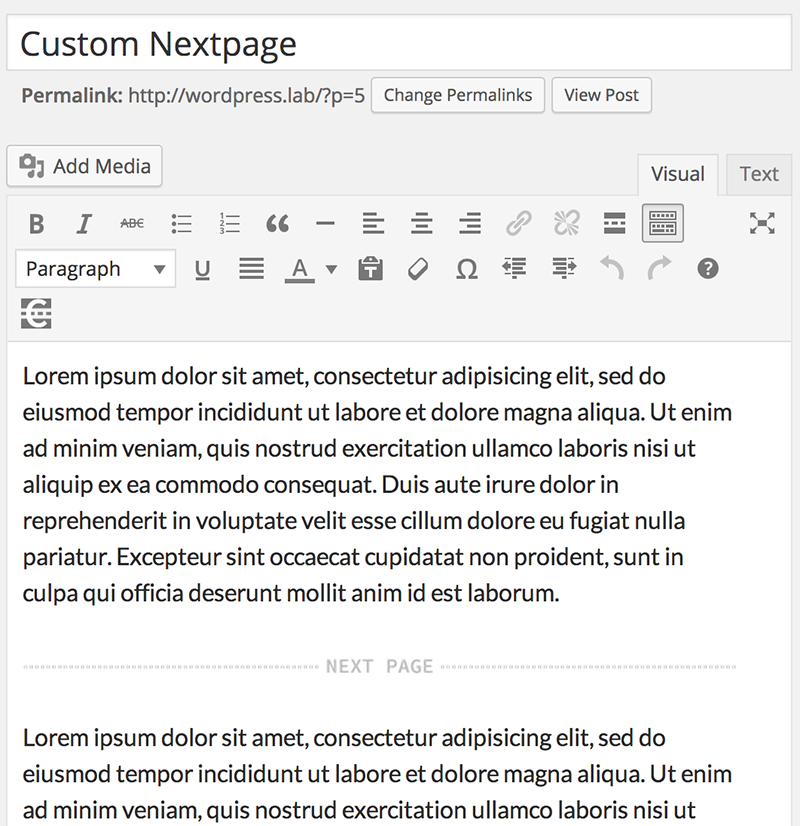Click the Change Permalinks button

pos(458,95)
